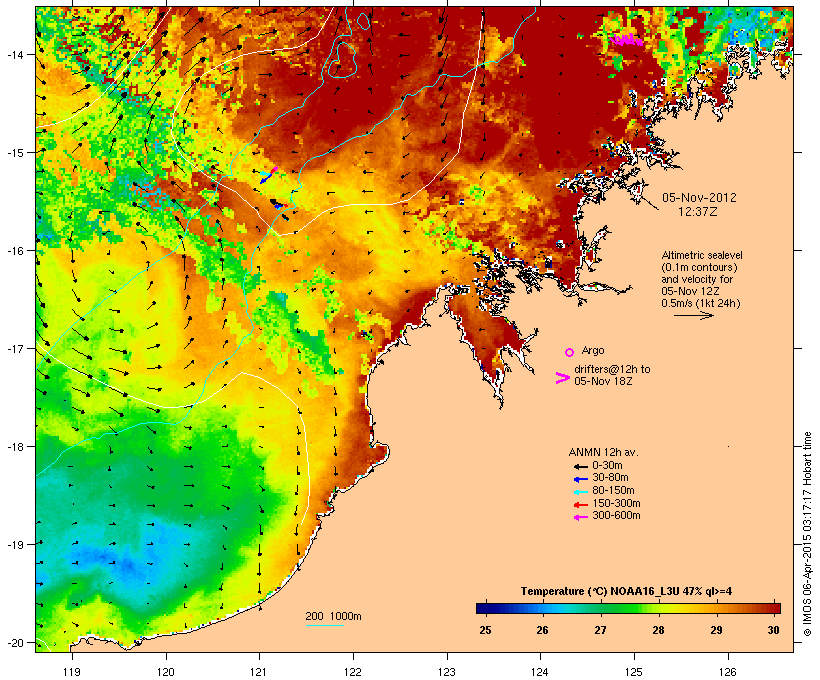Click the '200 1000m' isobath label
This screenshot has width=820, height=680.
click(333, 616)
